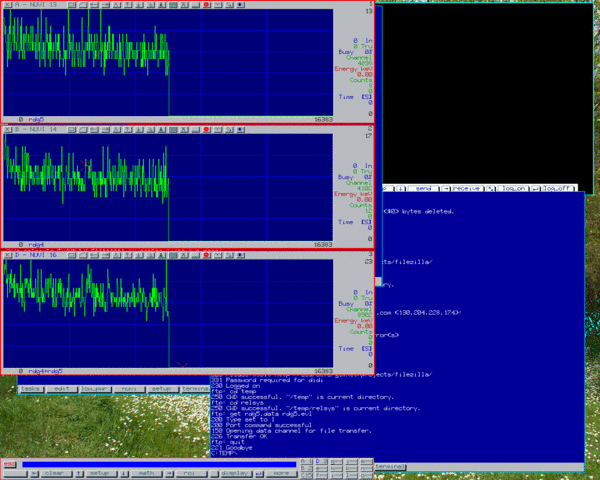
Task: Click the C:\TEMP> prompt in the terminal
Action: point(224,453)
